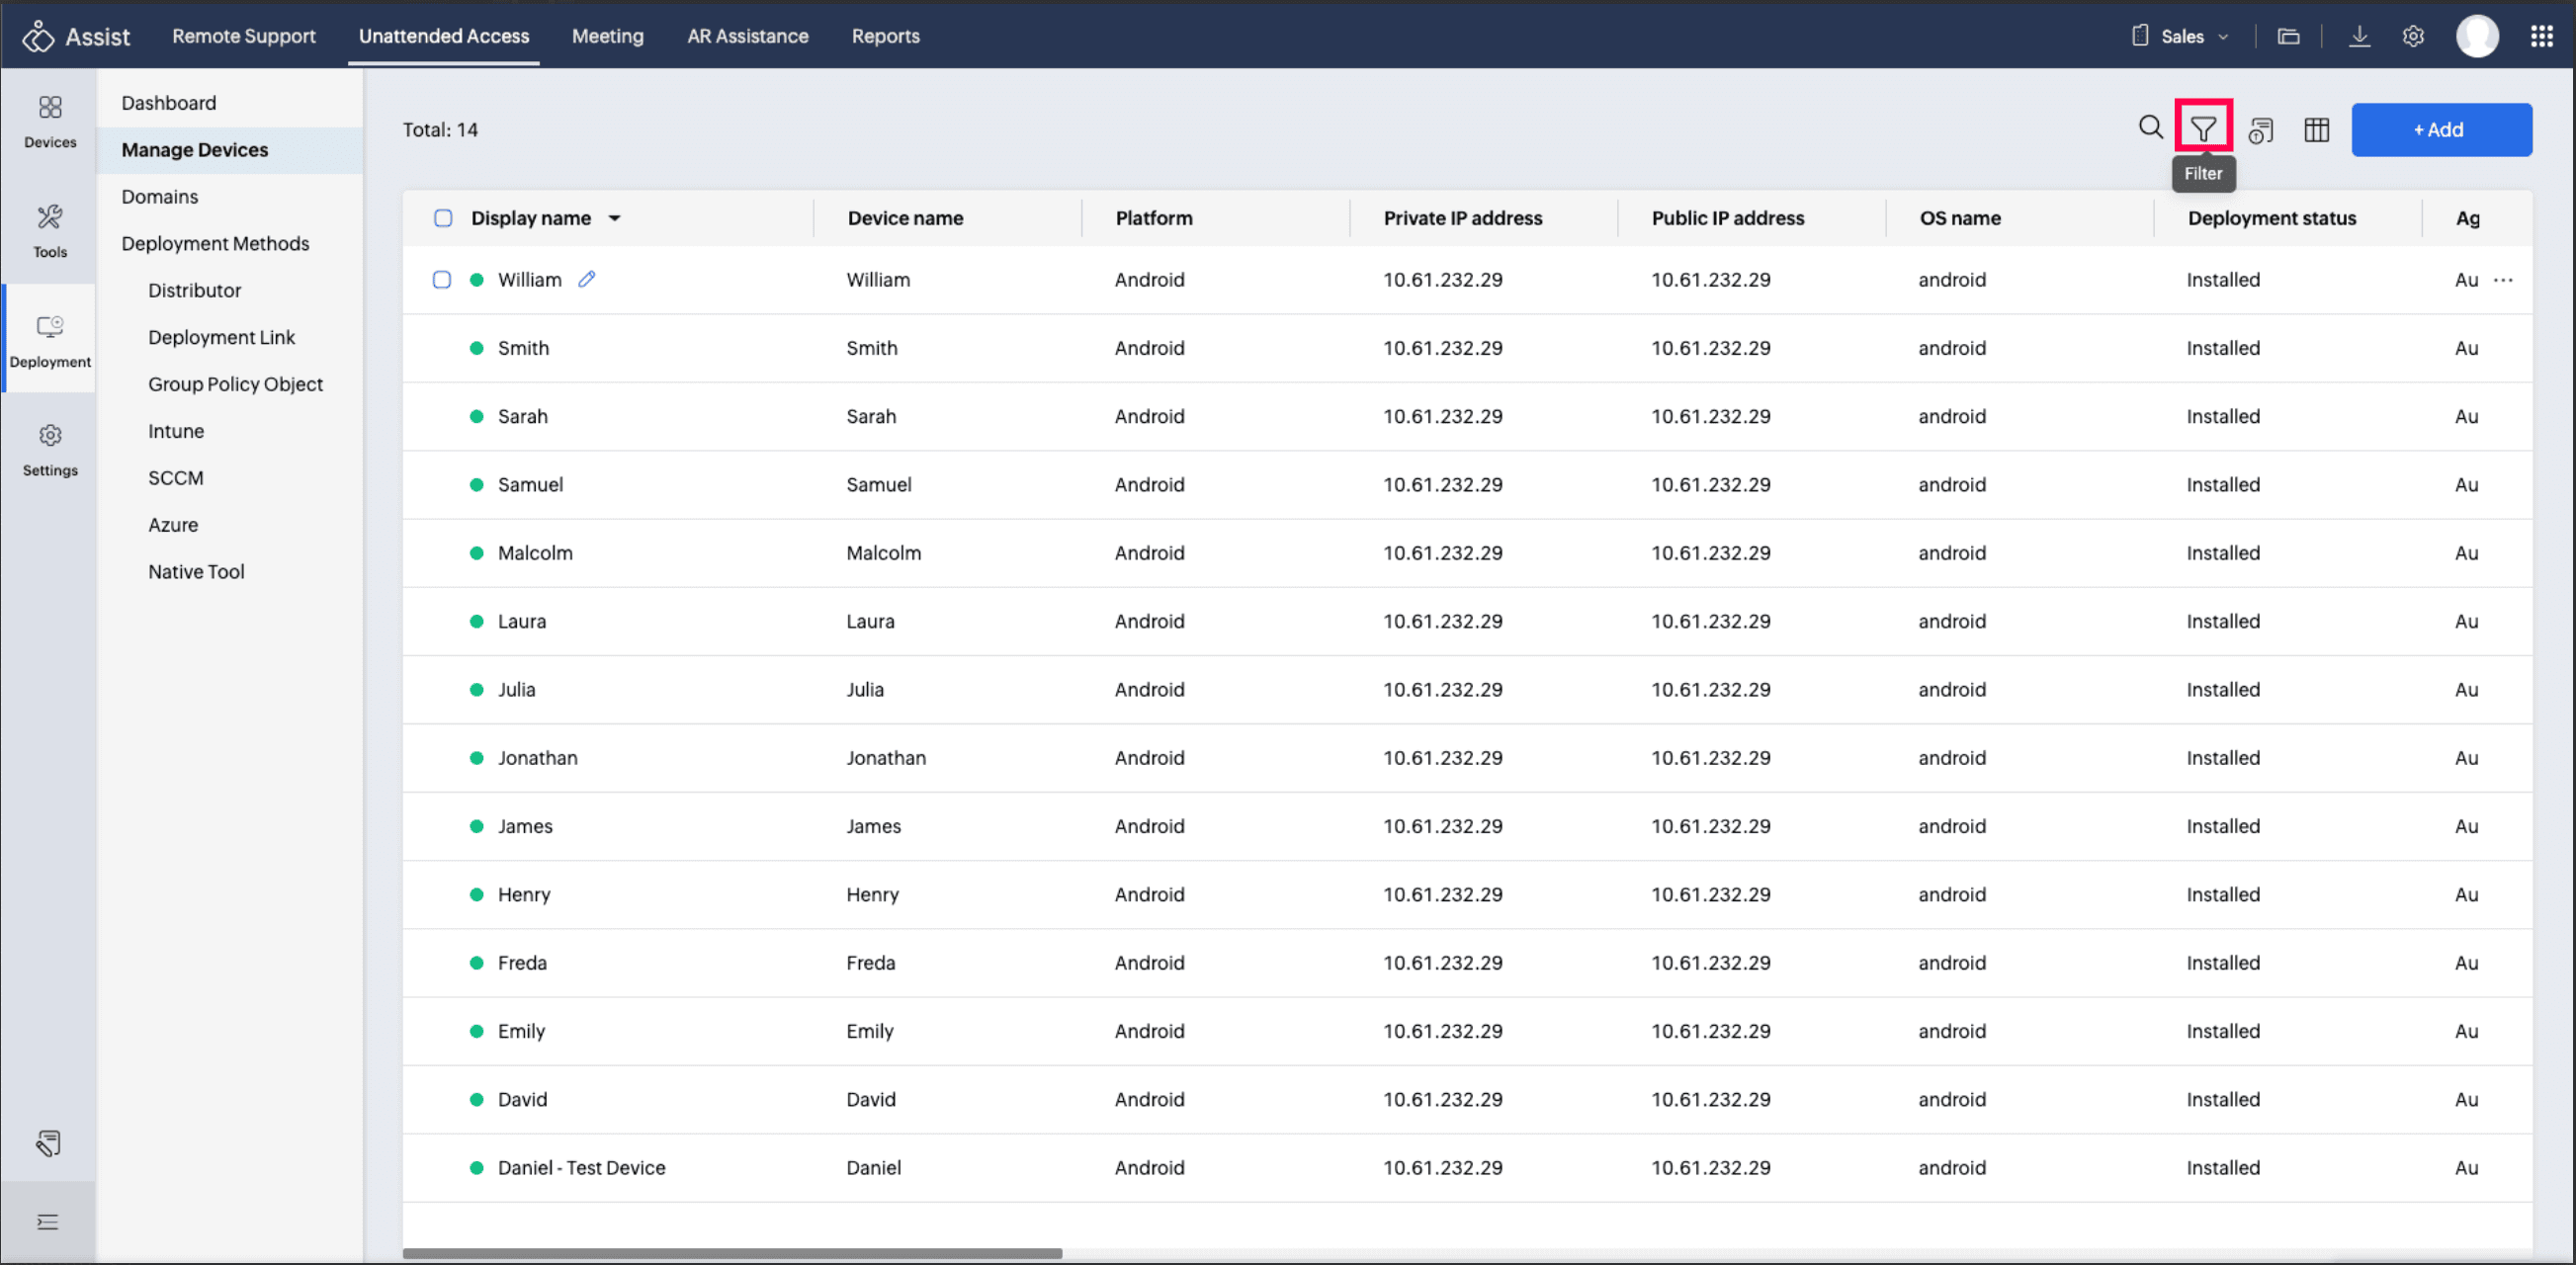Open the apps grid launcher icon
This screenshot has width=2576, height=1265.
click(x=2541, y=37)
